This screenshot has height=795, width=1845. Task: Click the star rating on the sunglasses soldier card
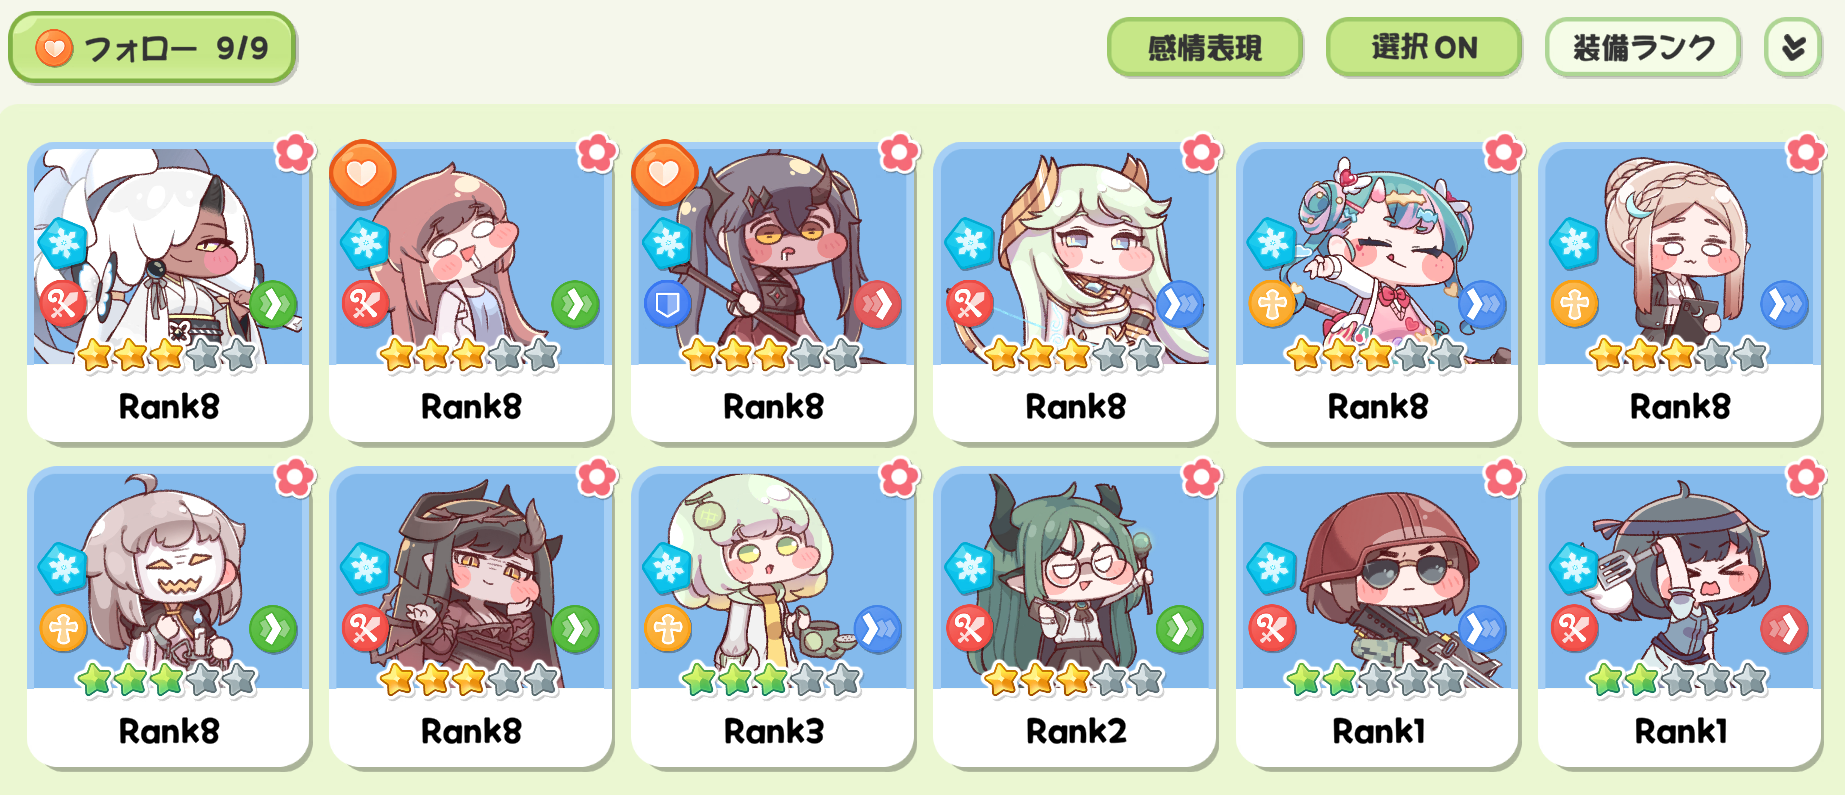tap(1376, 680)
